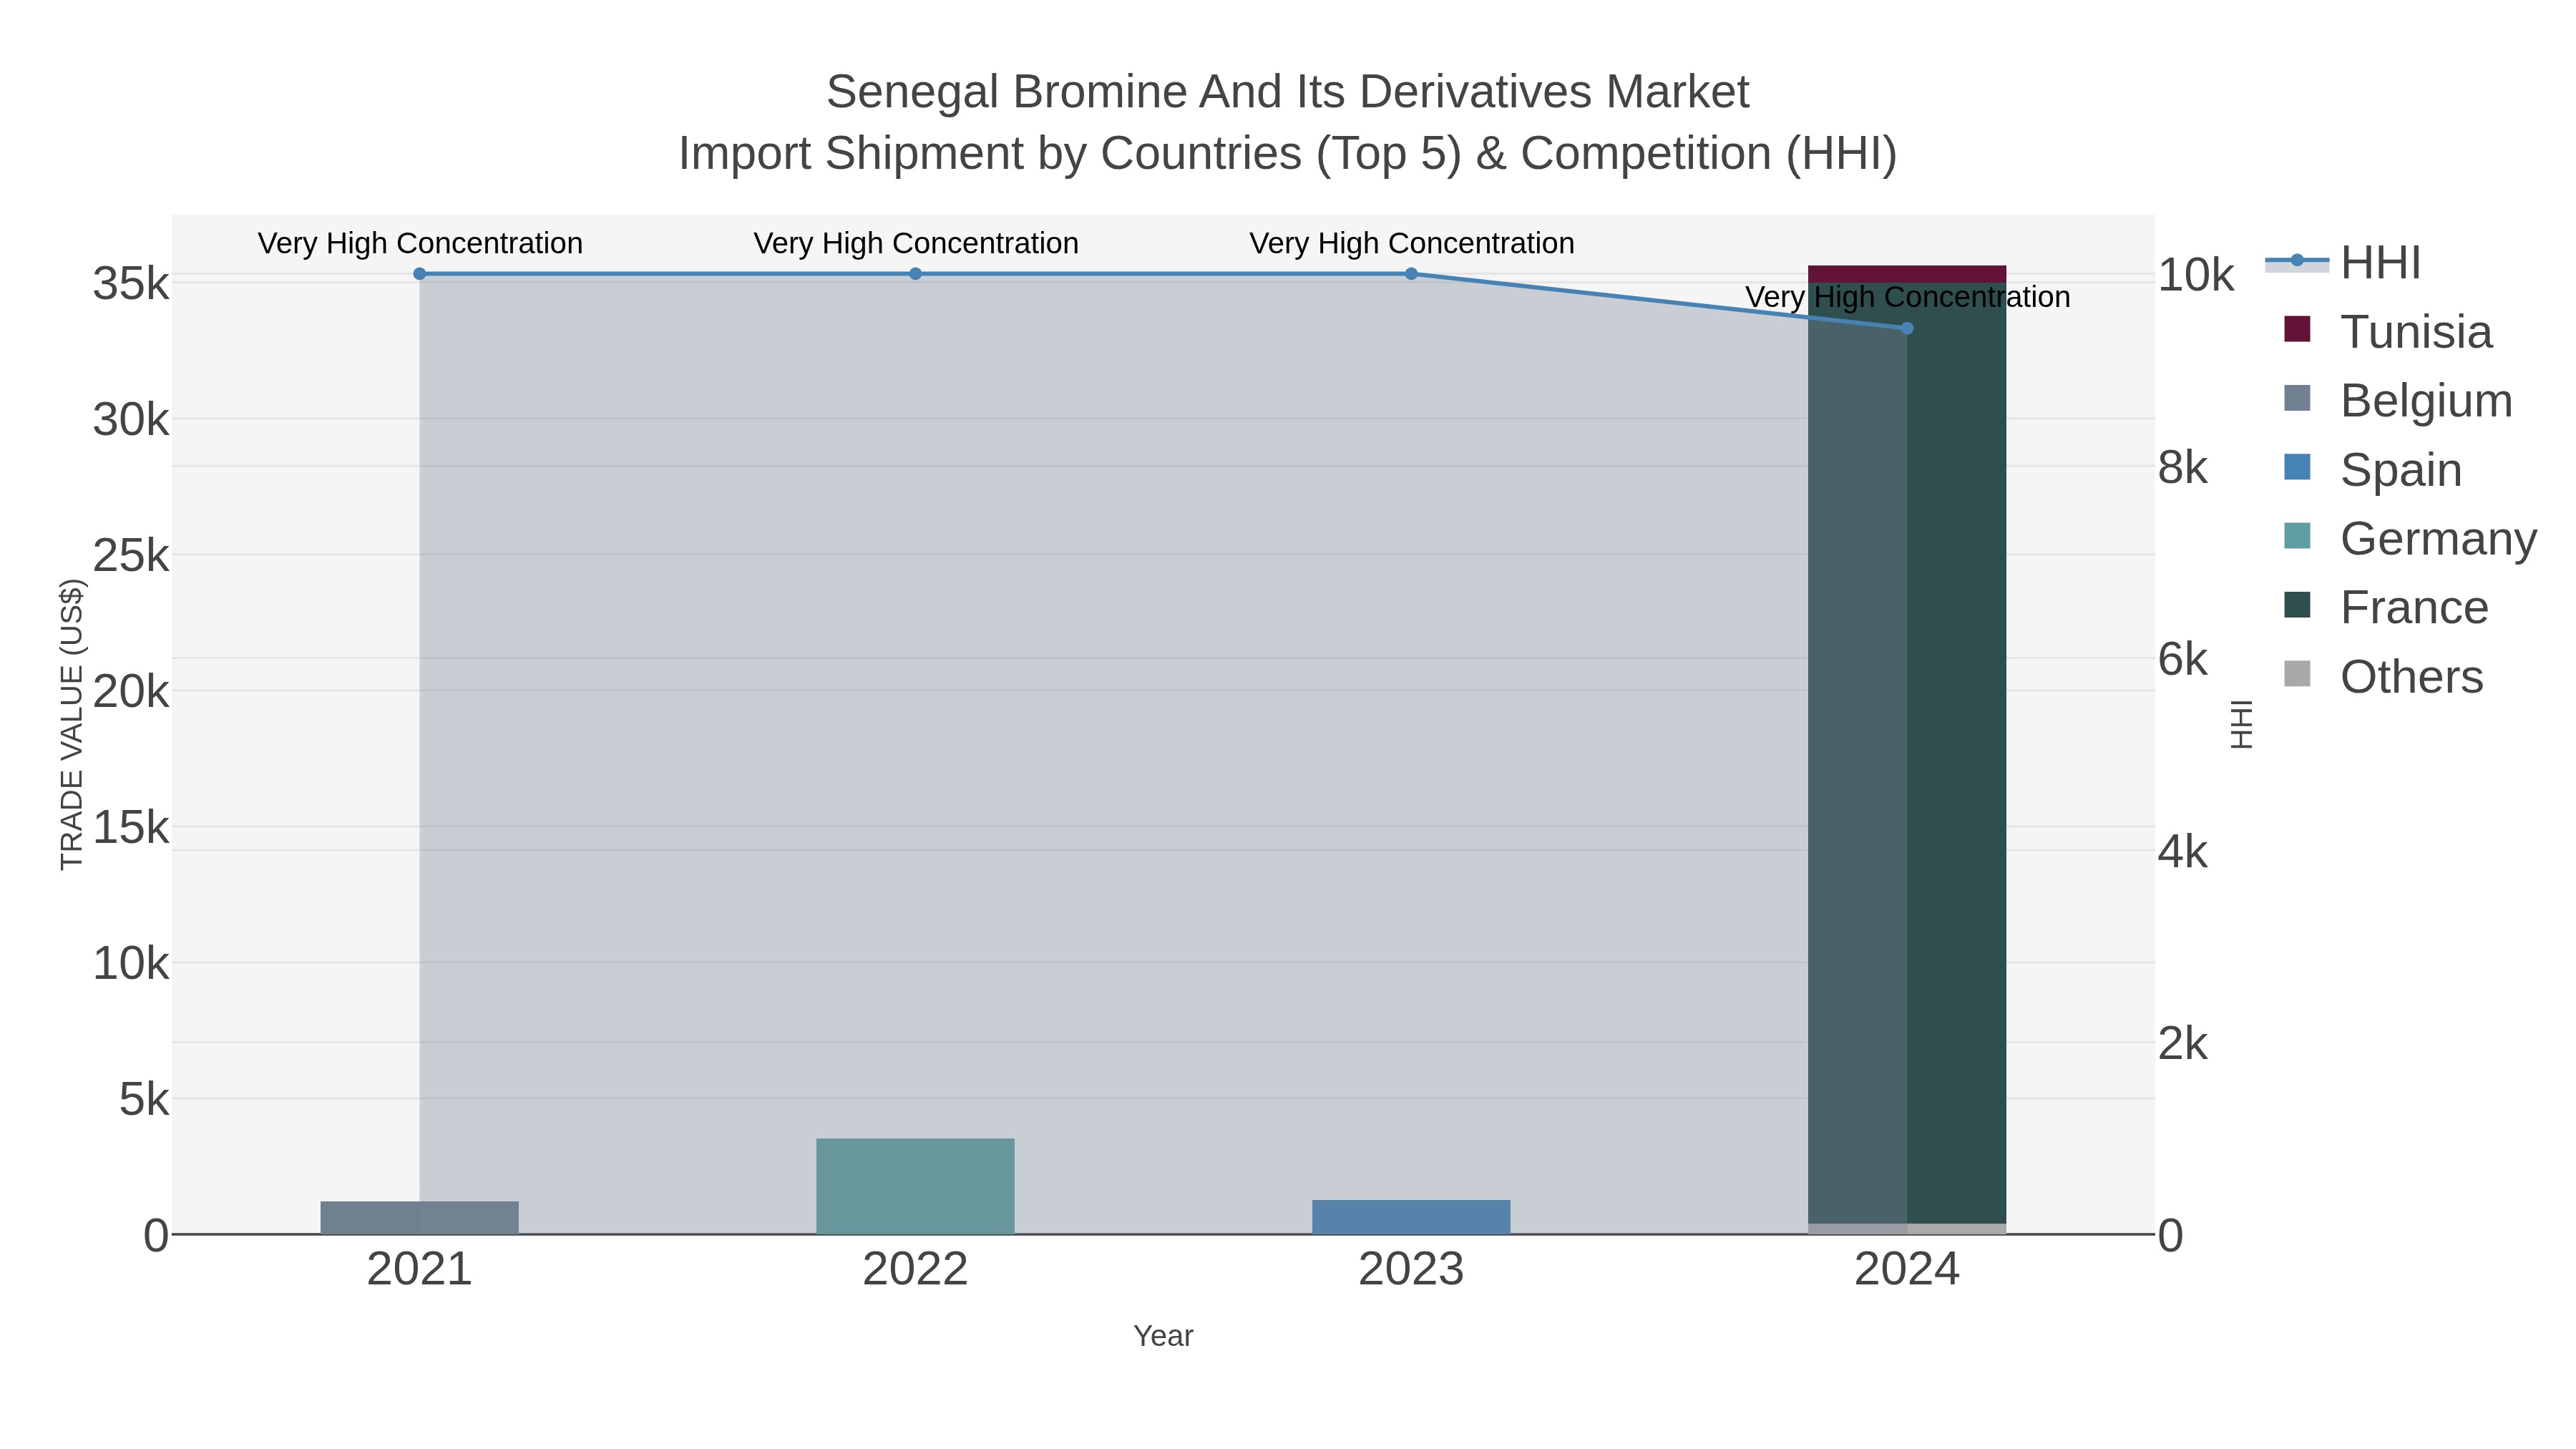Click the 'Very High Concentration' label above 2021
Viewport: 2576px width, 1449px height.
click(420, 243)
